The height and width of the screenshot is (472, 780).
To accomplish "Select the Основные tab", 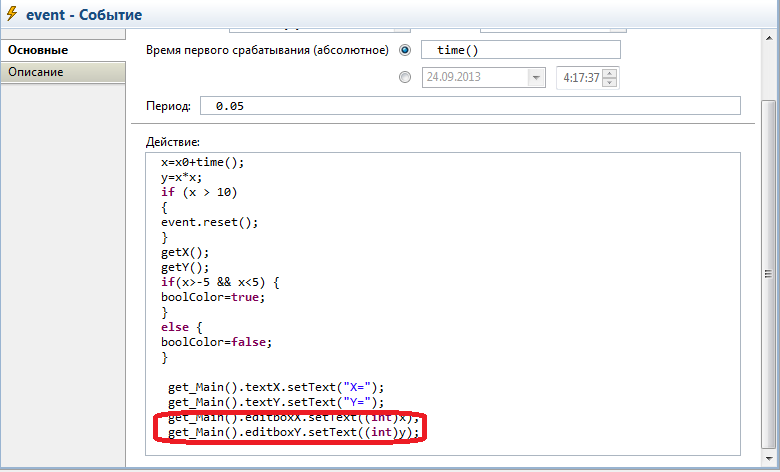I will [63, 50].
